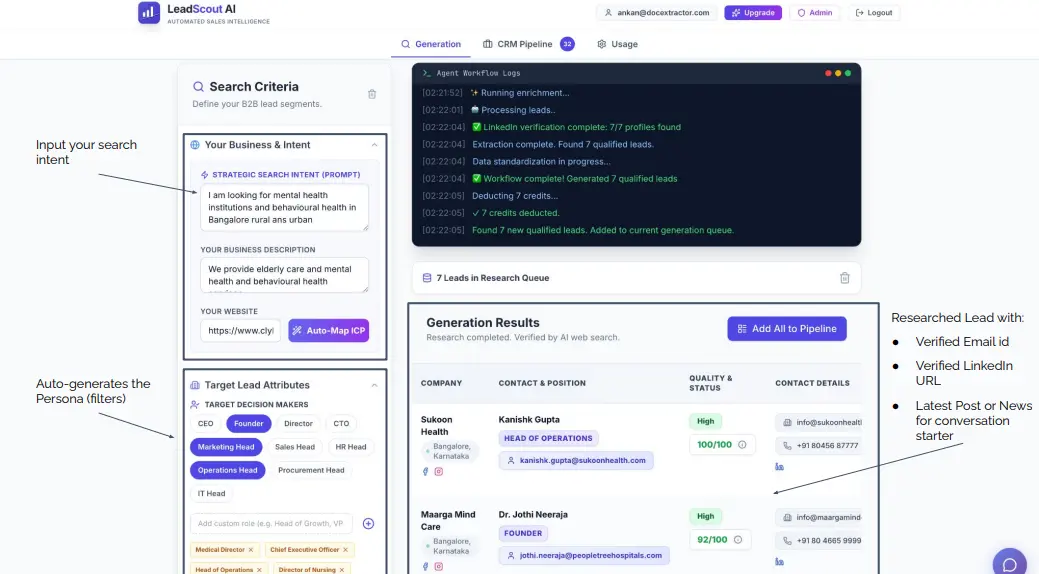
Task: Open the chat bubble widget
Action: [1009, 564]
